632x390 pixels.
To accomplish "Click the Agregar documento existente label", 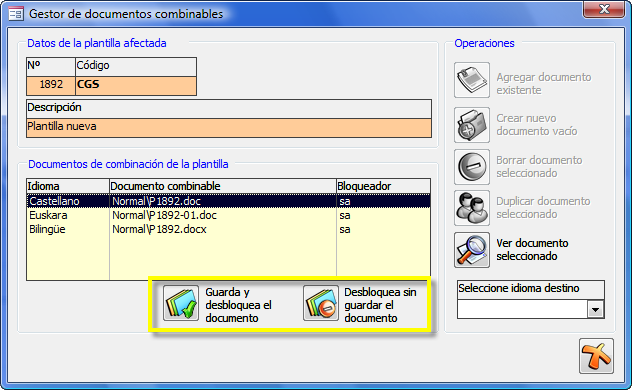I will coord(544,83).
